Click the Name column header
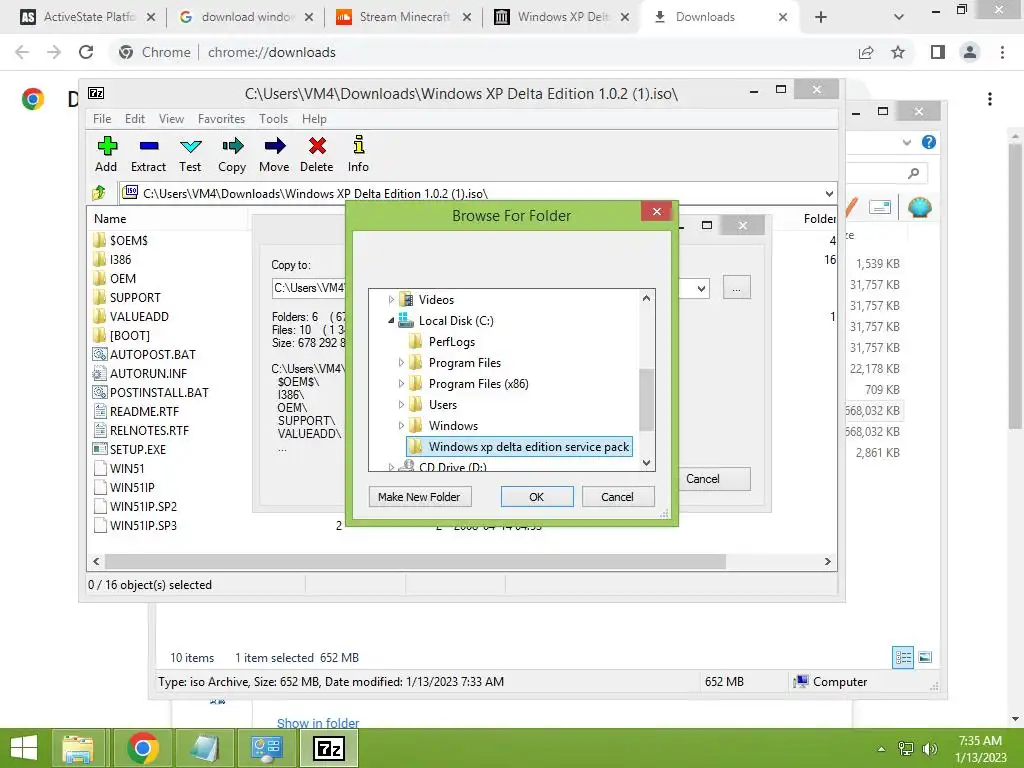The image size is (1024, 768). [110, 219]
